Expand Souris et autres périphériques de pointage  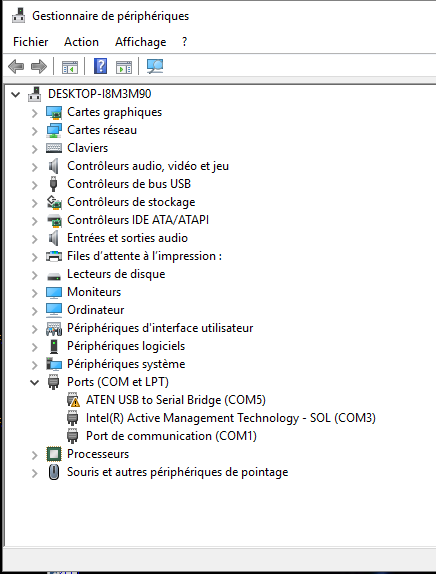click(34, 473)
